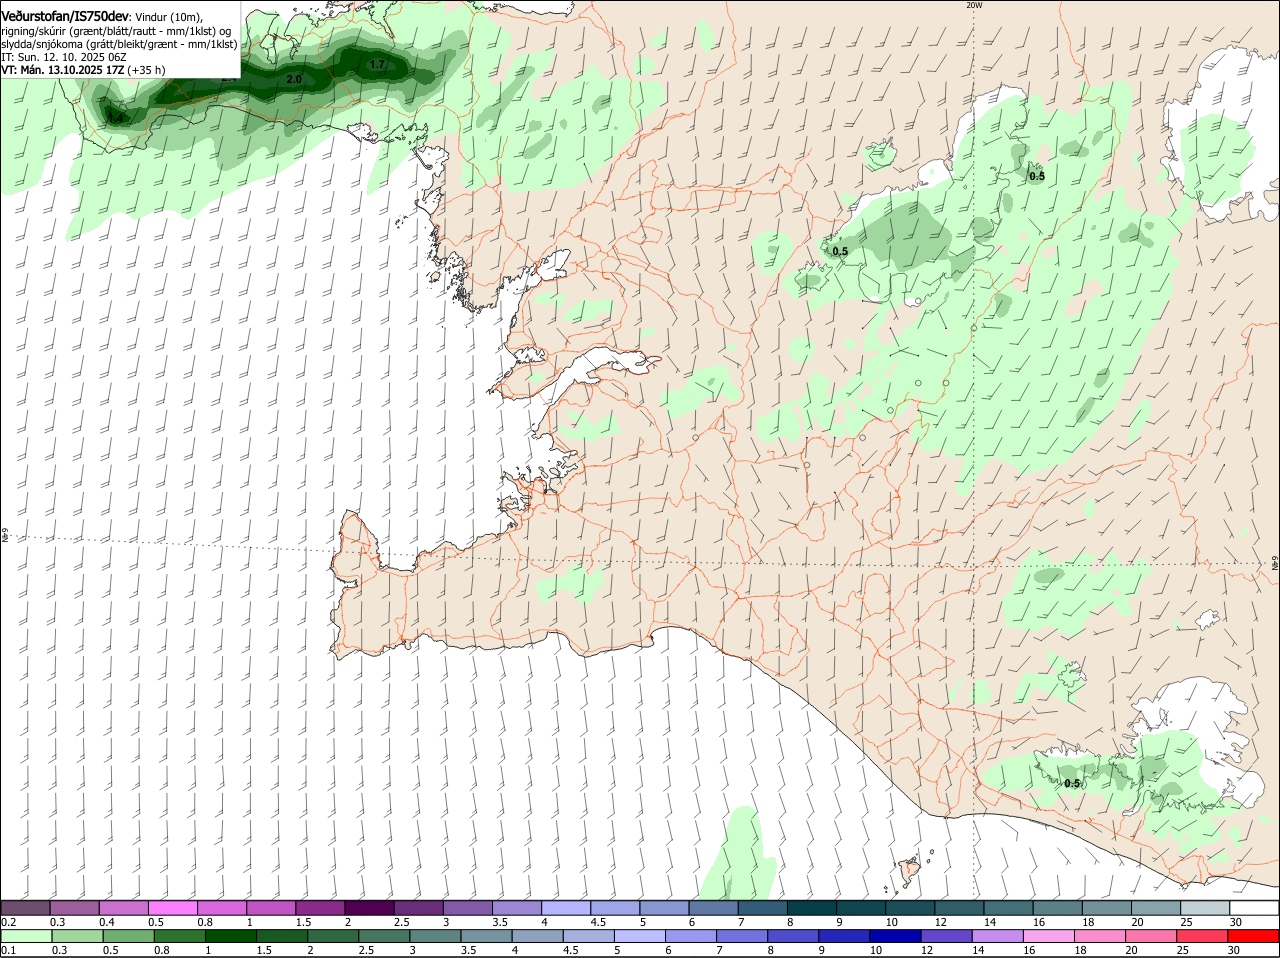Select the dark navy blue swatch in lower legend
Viewport: 1280px width, 958px height.
895,936
